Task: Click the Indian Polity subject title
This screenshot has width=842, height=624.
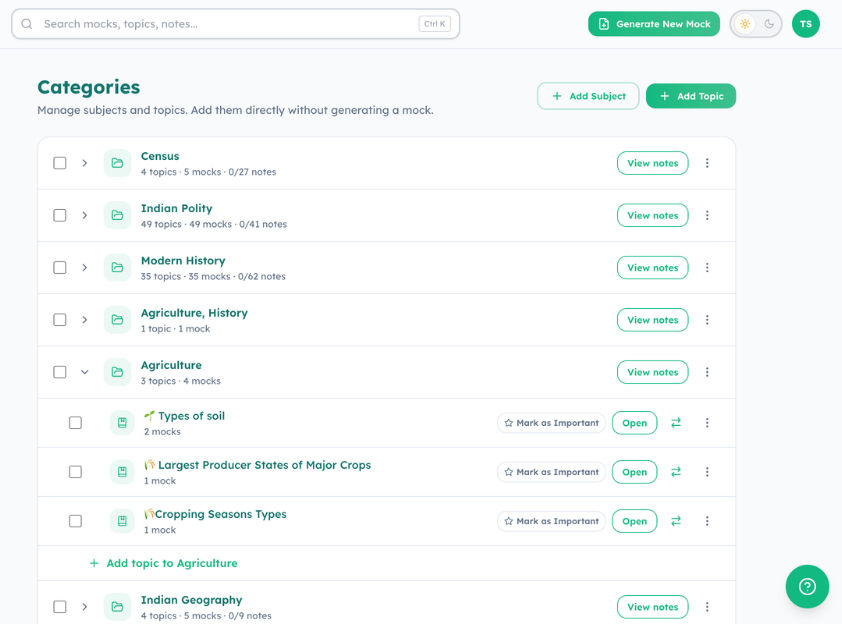Action: pos(177,208)
